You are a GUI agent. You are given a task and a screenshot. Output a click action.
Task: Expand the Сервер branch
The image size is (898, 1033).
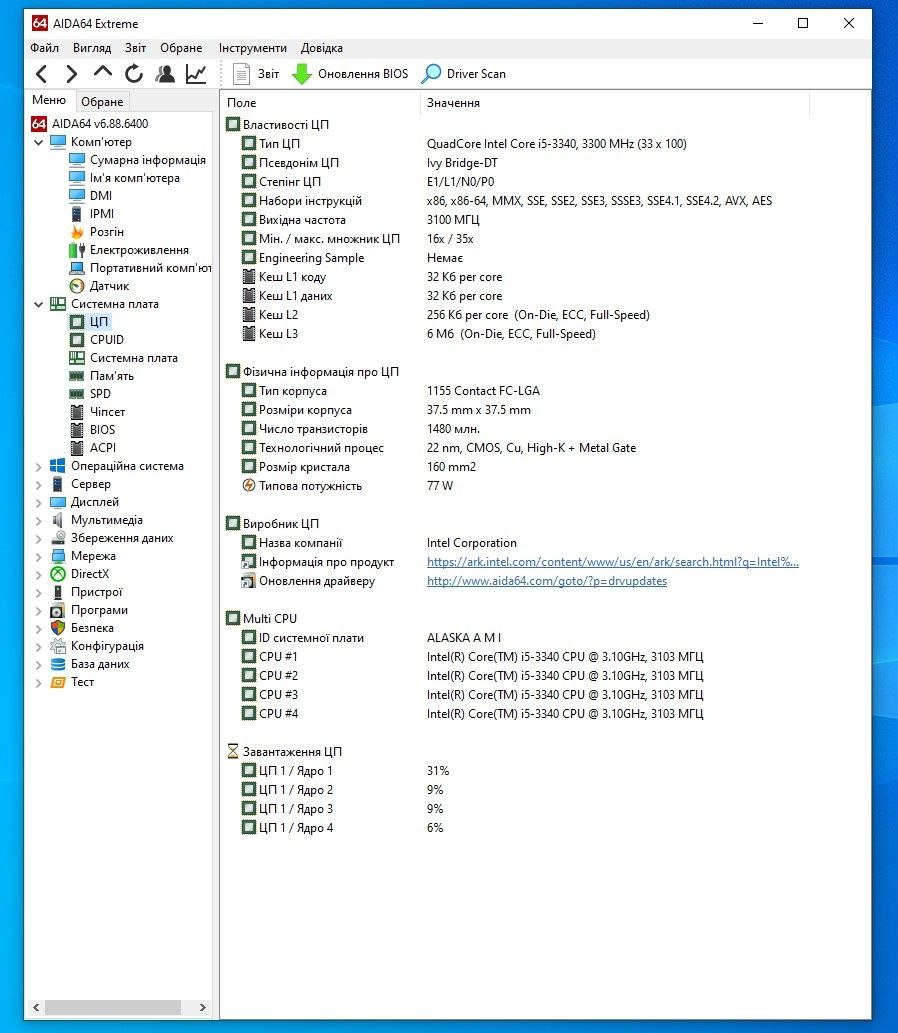(38, 484)
